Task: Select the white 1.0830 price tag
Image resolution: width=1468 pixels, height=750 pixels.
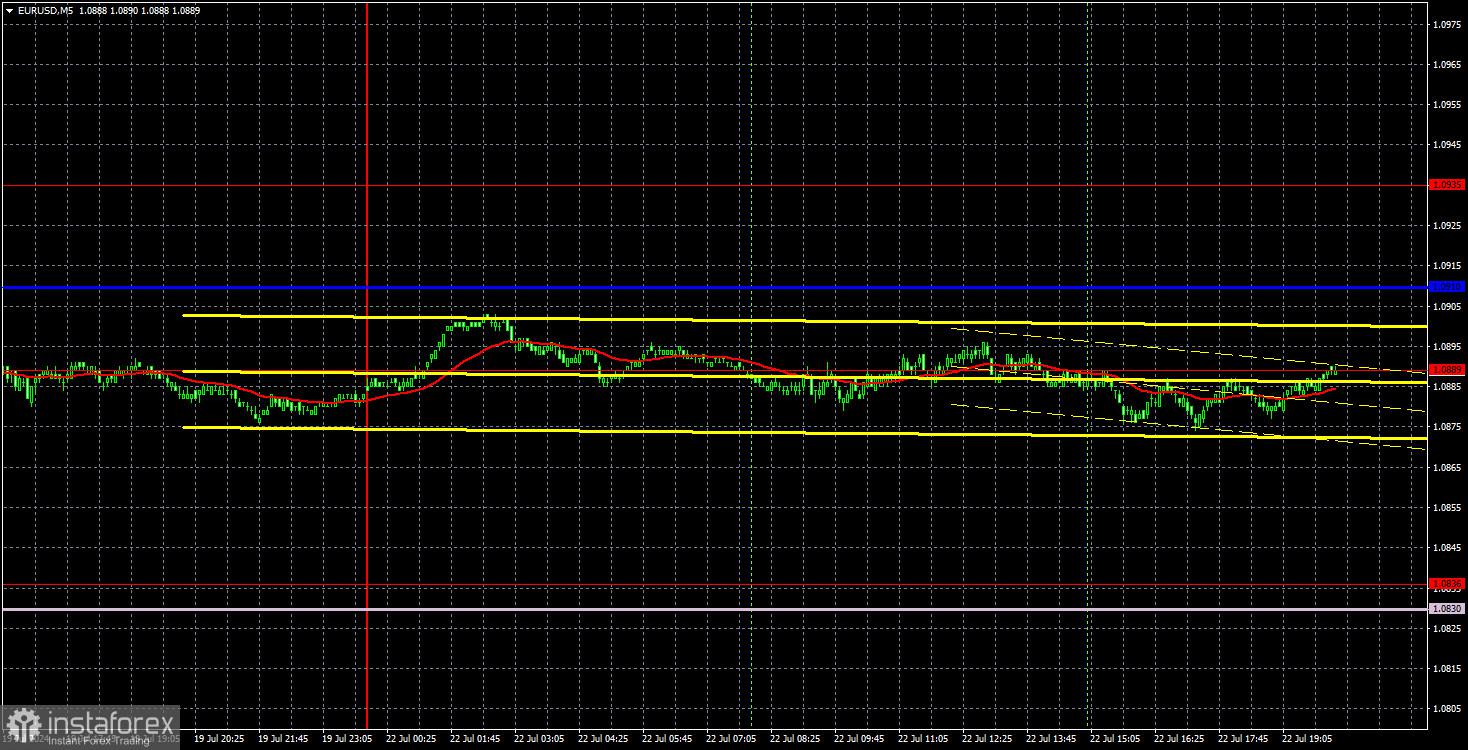Action: coord(1447,609)
